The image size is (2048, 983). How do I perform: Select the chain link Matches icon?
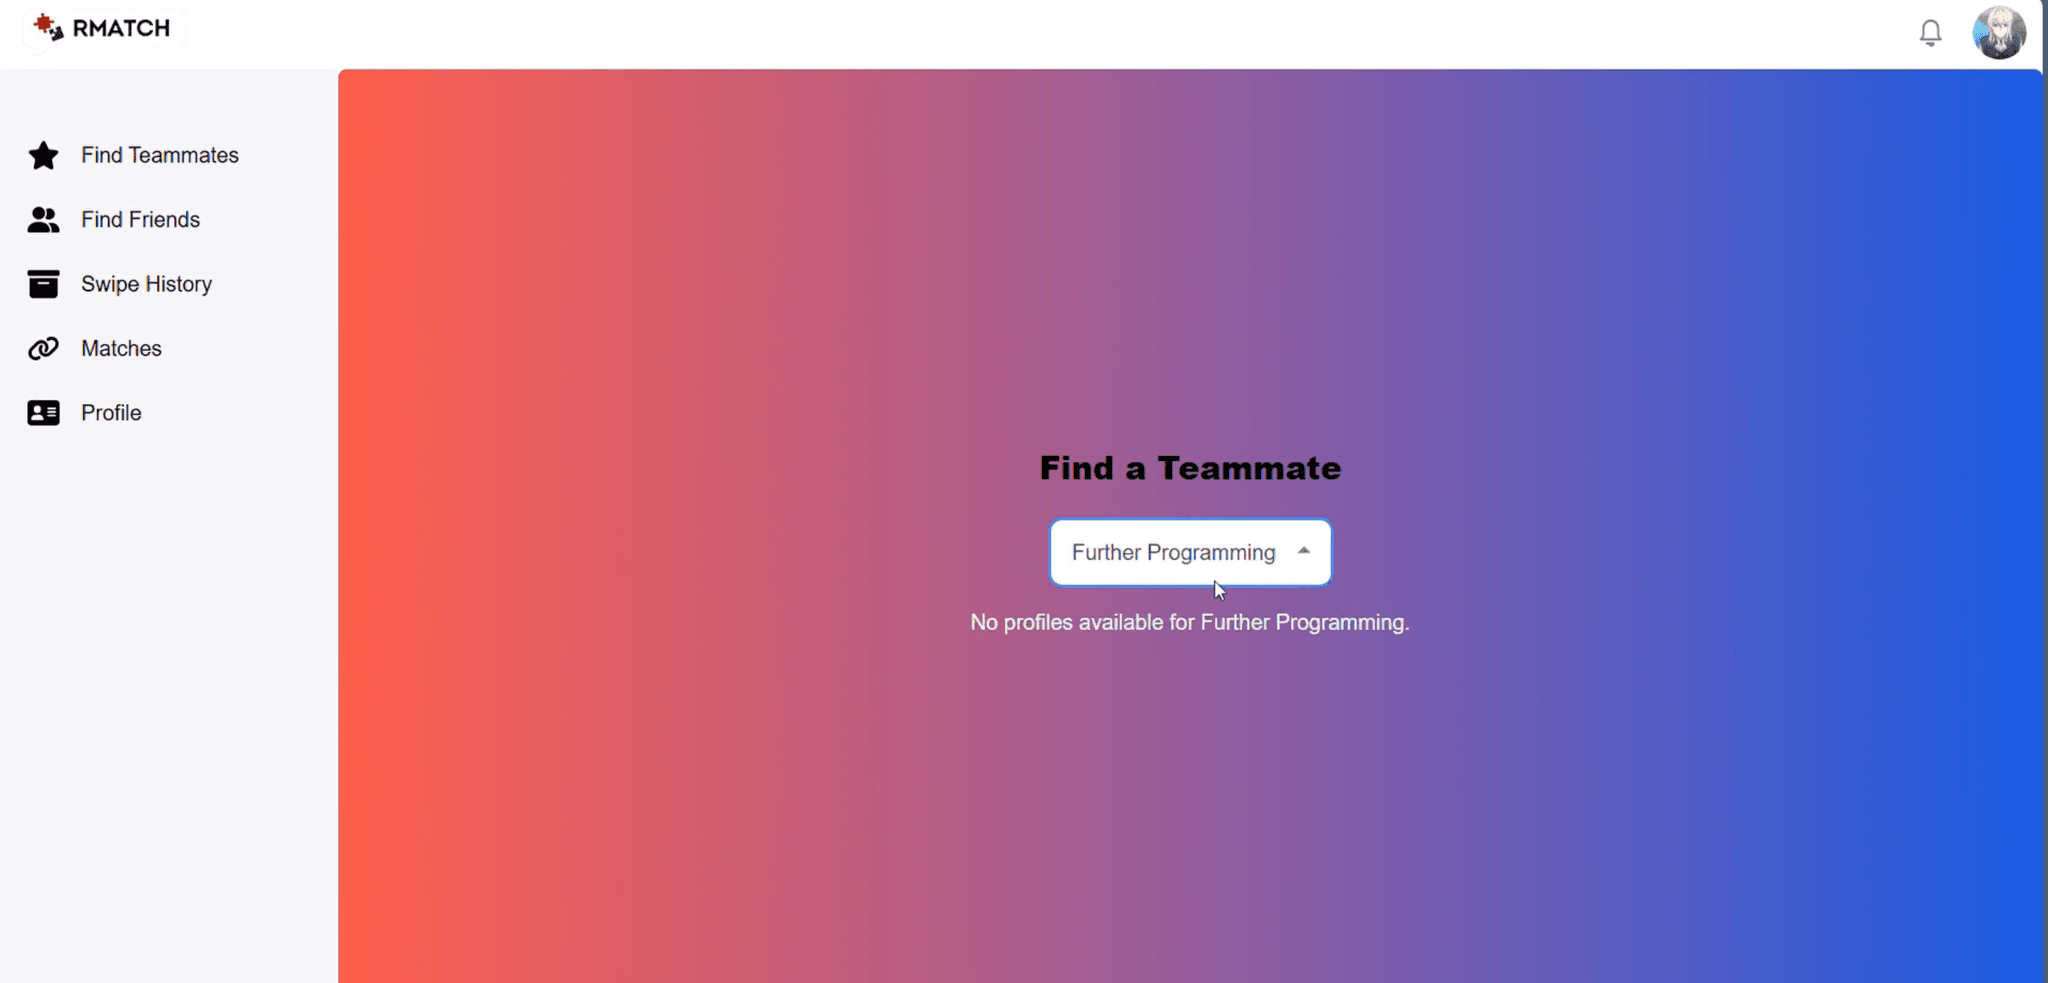[x=42, y=348]
